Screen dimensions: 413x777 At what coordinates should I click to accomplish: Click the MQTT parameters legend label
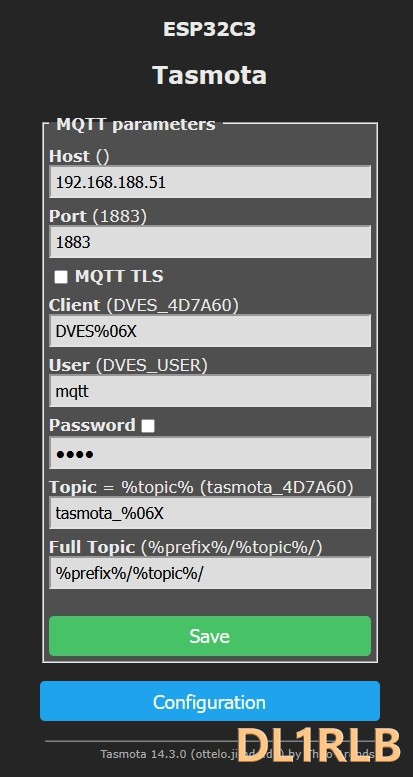click(136, 124)
